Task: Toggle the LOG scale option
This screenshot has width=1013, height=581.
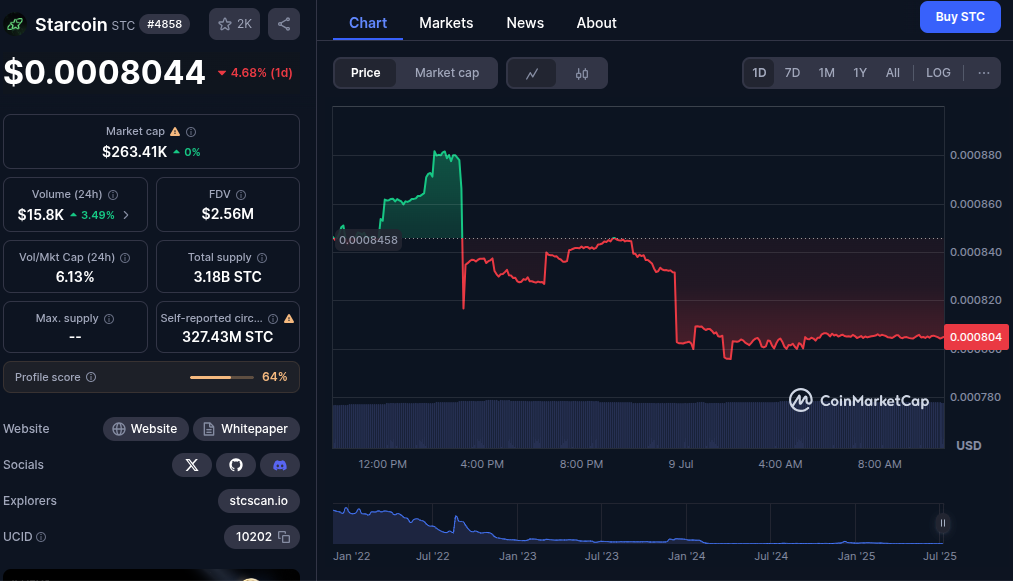Action: 938,73
